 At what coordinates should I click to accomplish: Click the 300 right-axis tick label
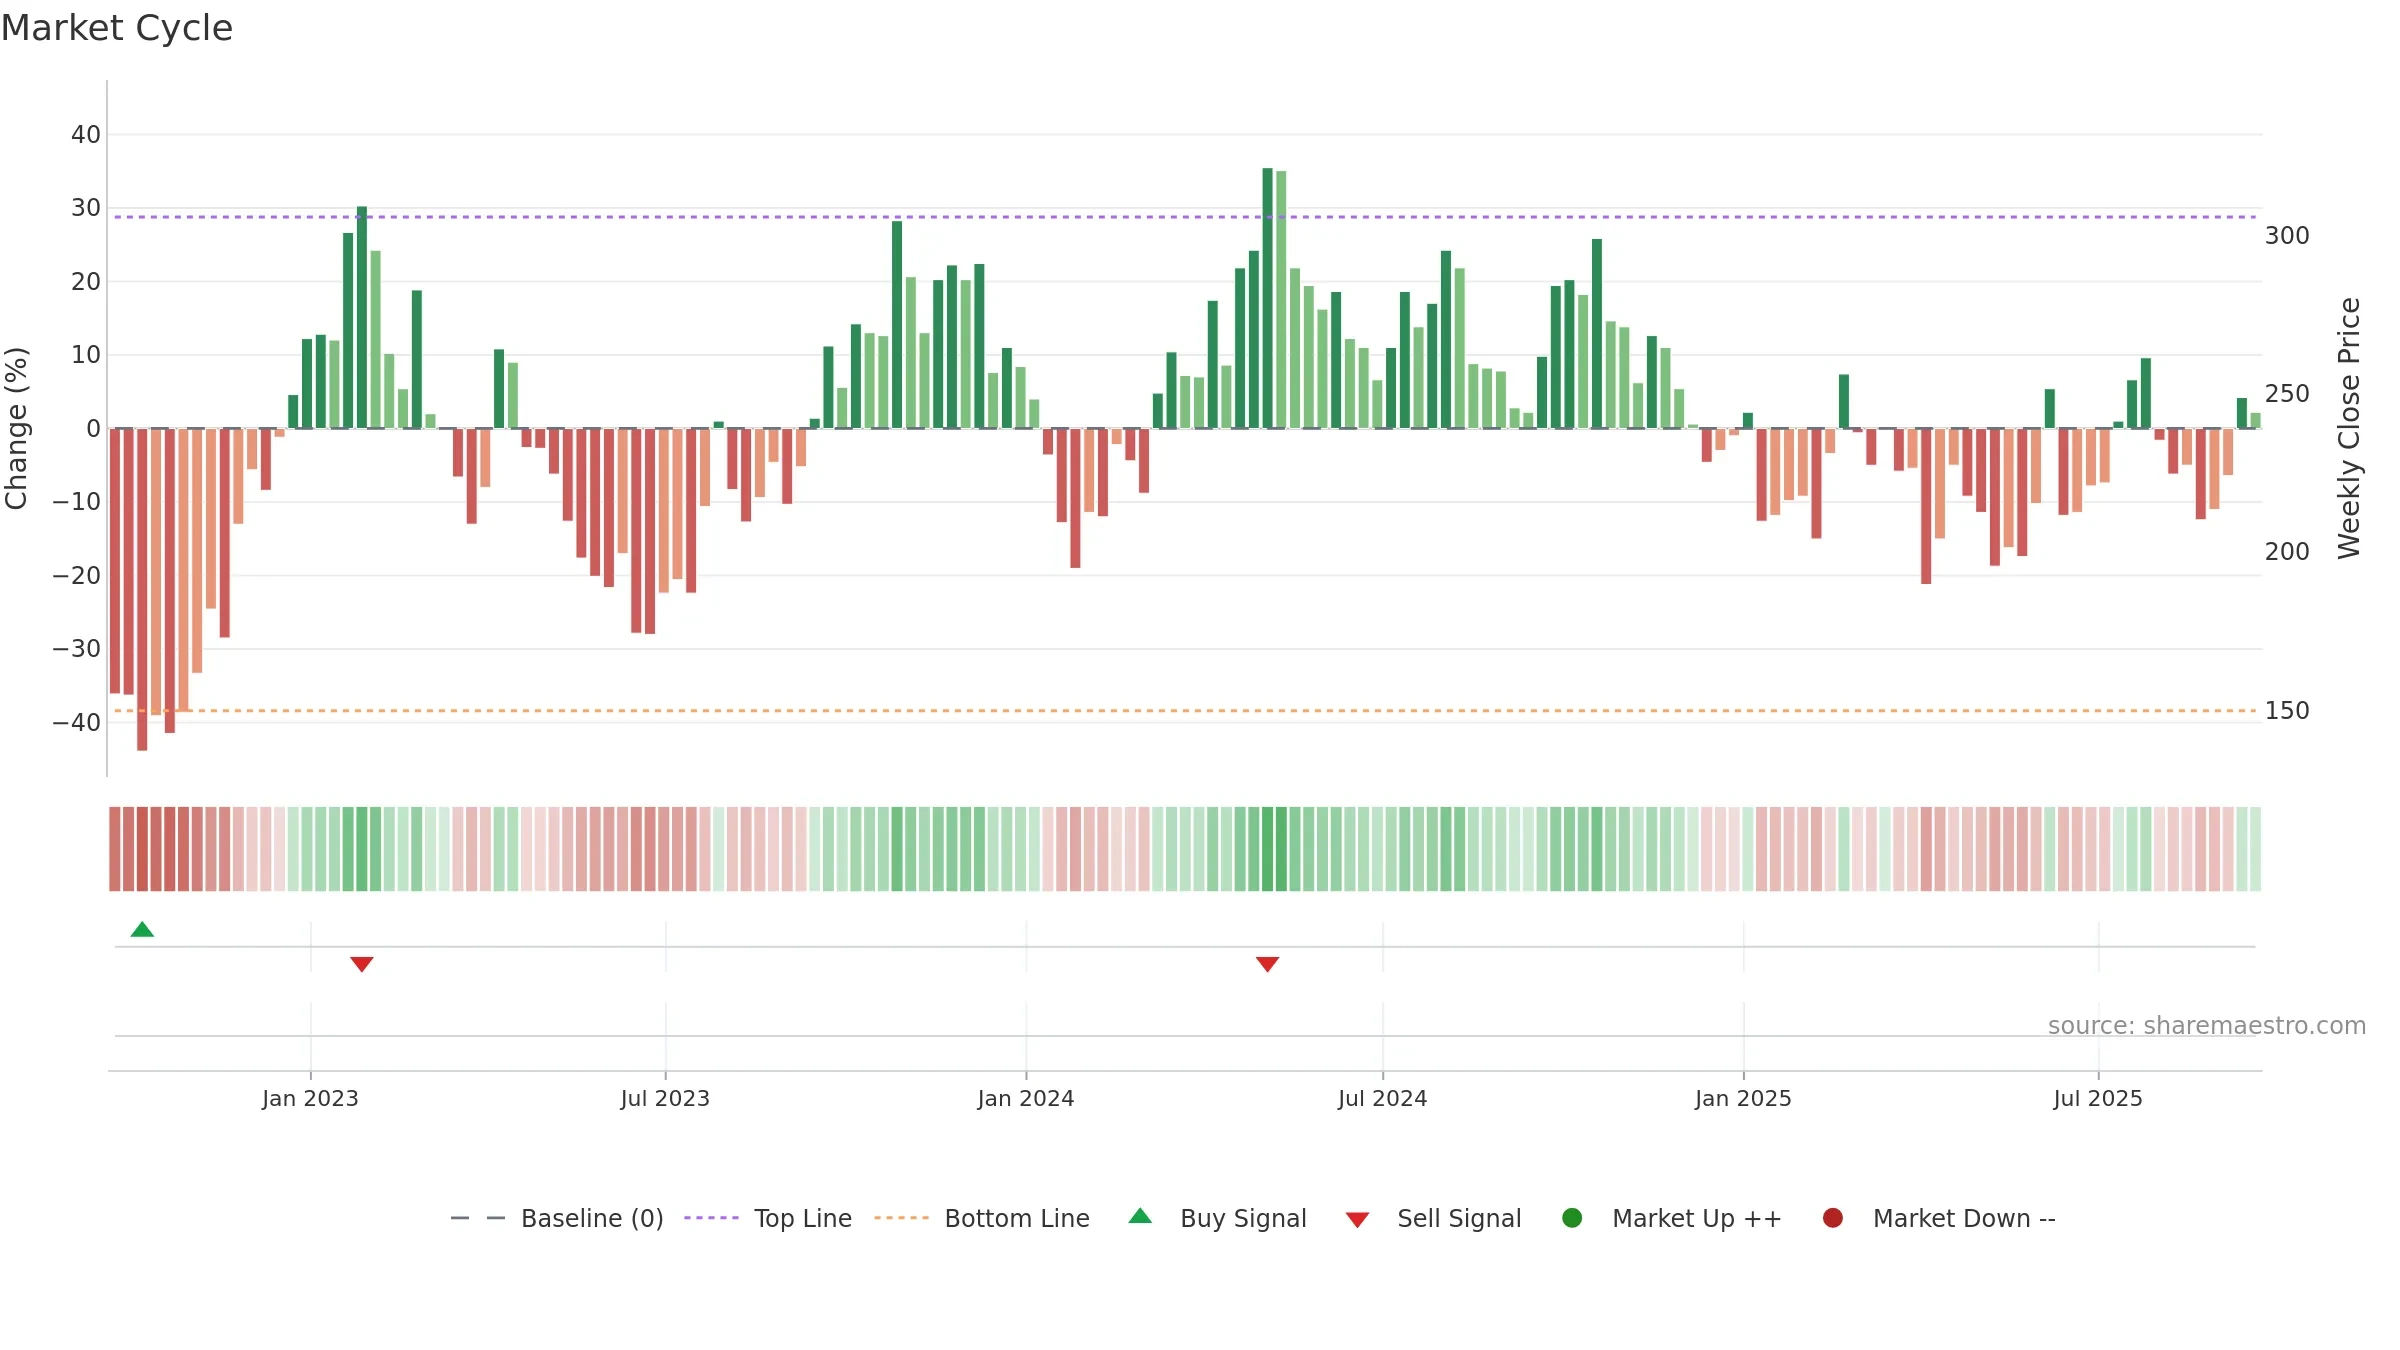tap(2287, 235)
